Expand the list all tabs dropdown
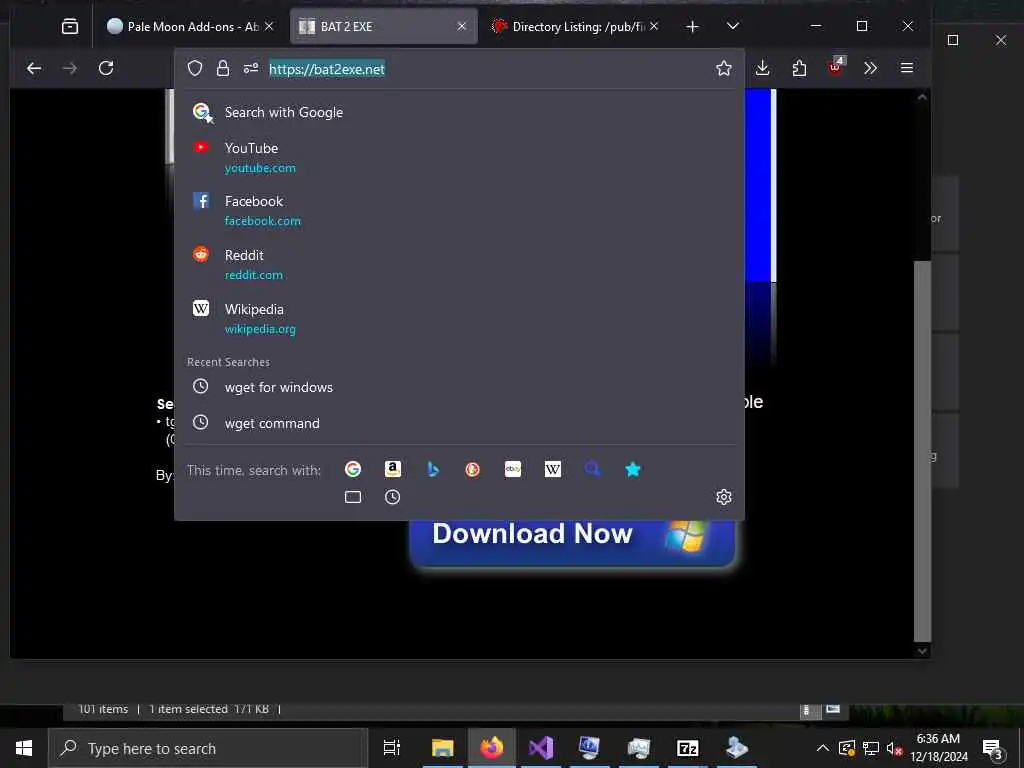Viewport: 1024px width, 768px height. click(x=733, y=26)
